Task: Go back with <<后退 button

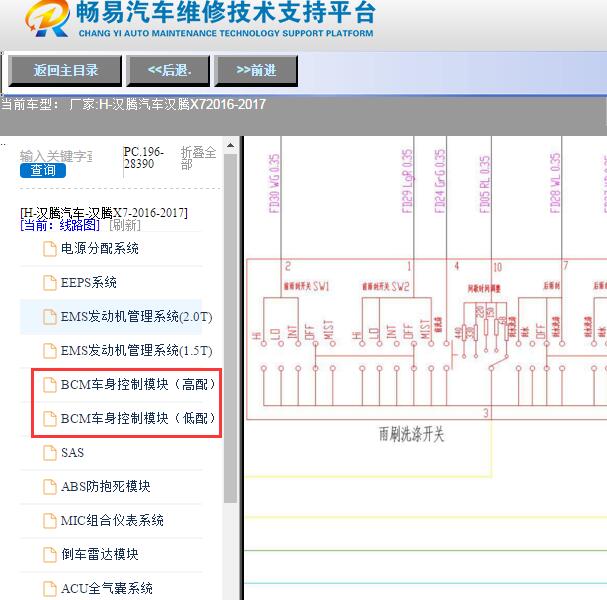Action: tap(168, 70)
